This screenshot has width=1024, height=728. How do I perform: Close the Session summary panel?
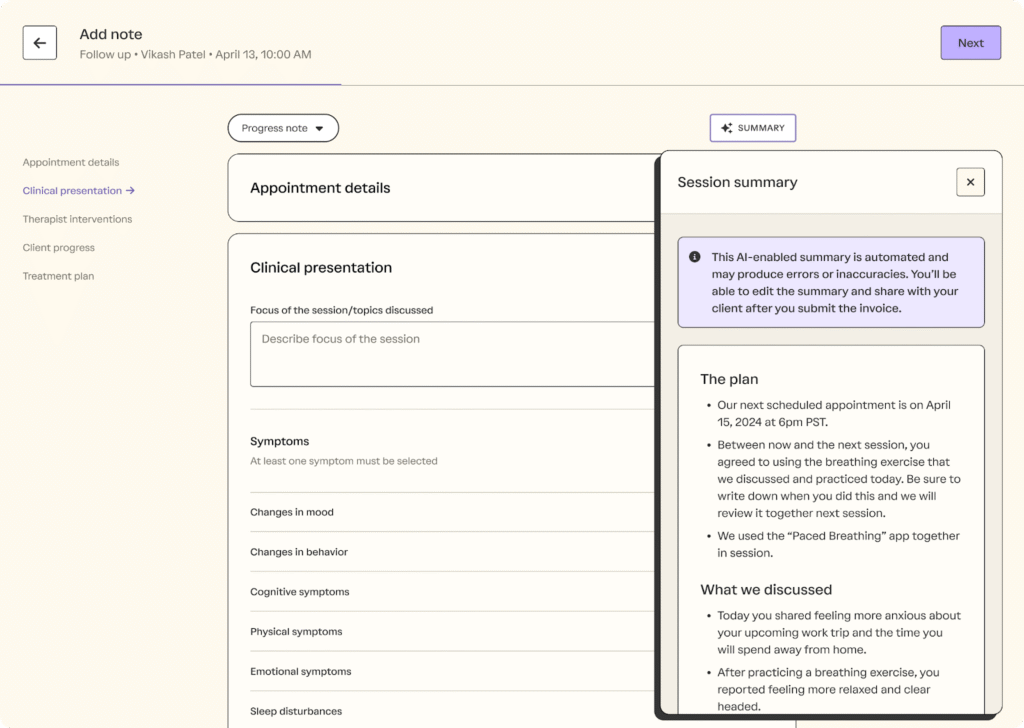coord(969,182)
